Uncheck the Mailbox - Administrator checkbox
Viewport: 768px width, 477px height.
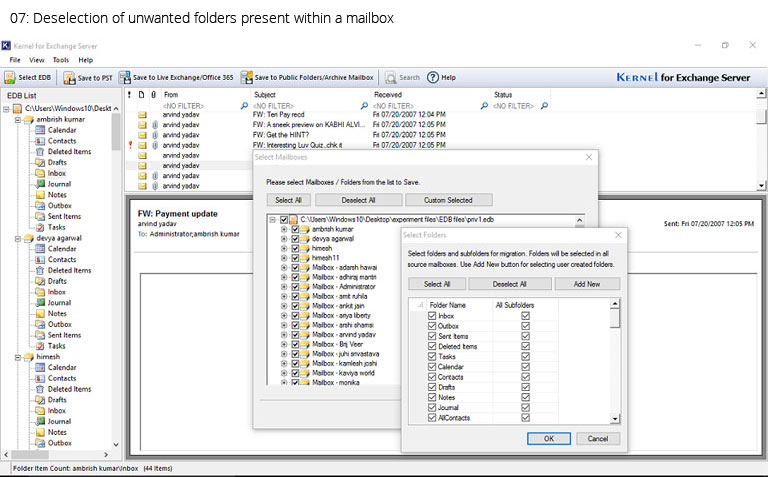click(295, 287)
